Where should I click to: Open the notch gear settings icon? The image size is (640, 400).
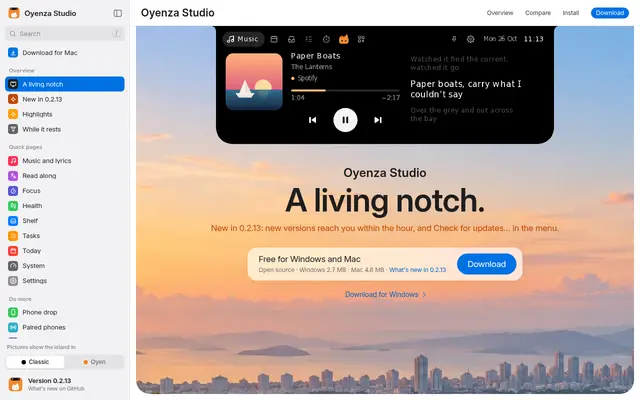click(471, 39)
